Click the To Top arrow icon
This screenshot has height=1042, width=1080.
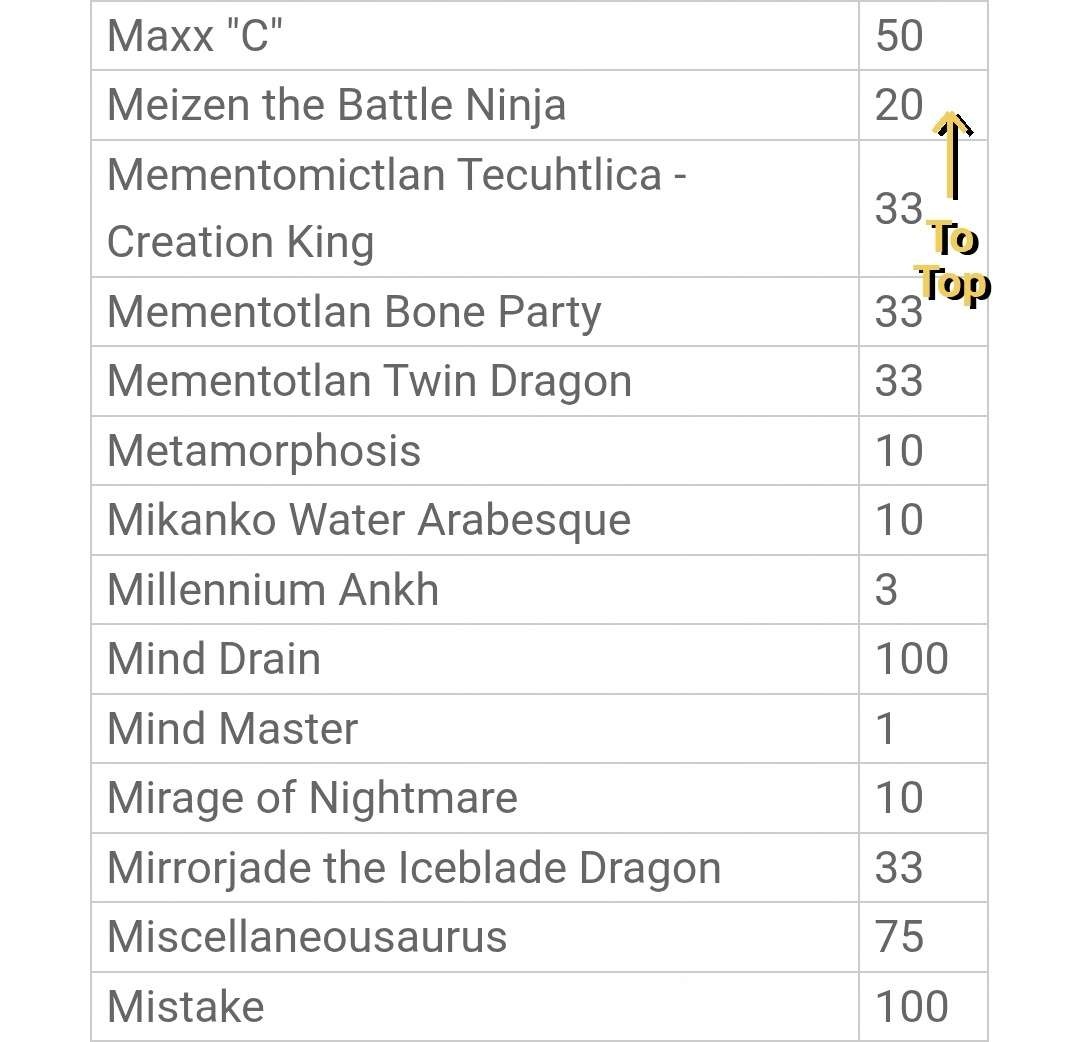[953, 155]
